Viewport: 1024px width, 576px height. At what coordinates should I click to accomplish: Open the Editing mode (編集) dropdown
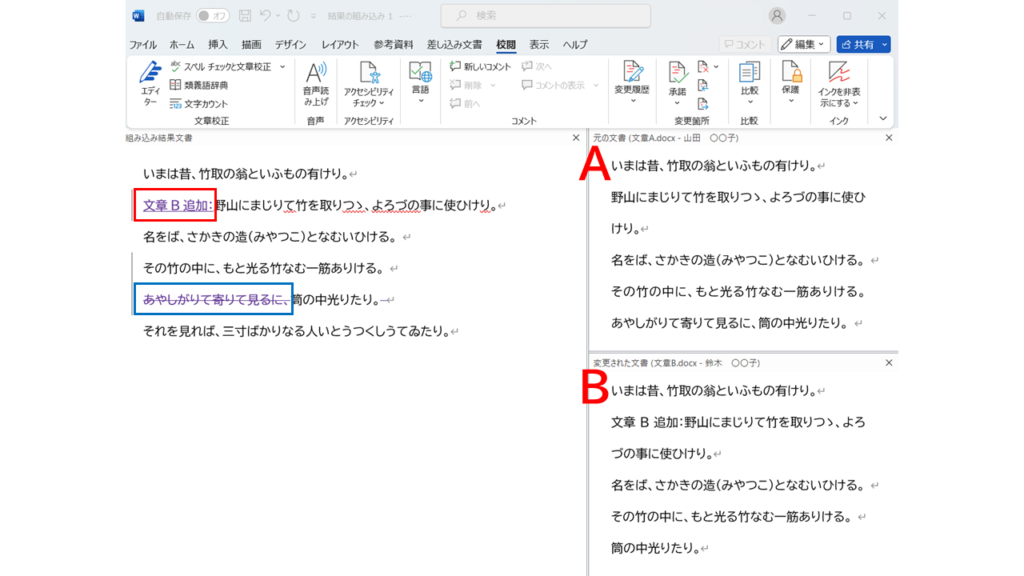click(x=804, y=44)
